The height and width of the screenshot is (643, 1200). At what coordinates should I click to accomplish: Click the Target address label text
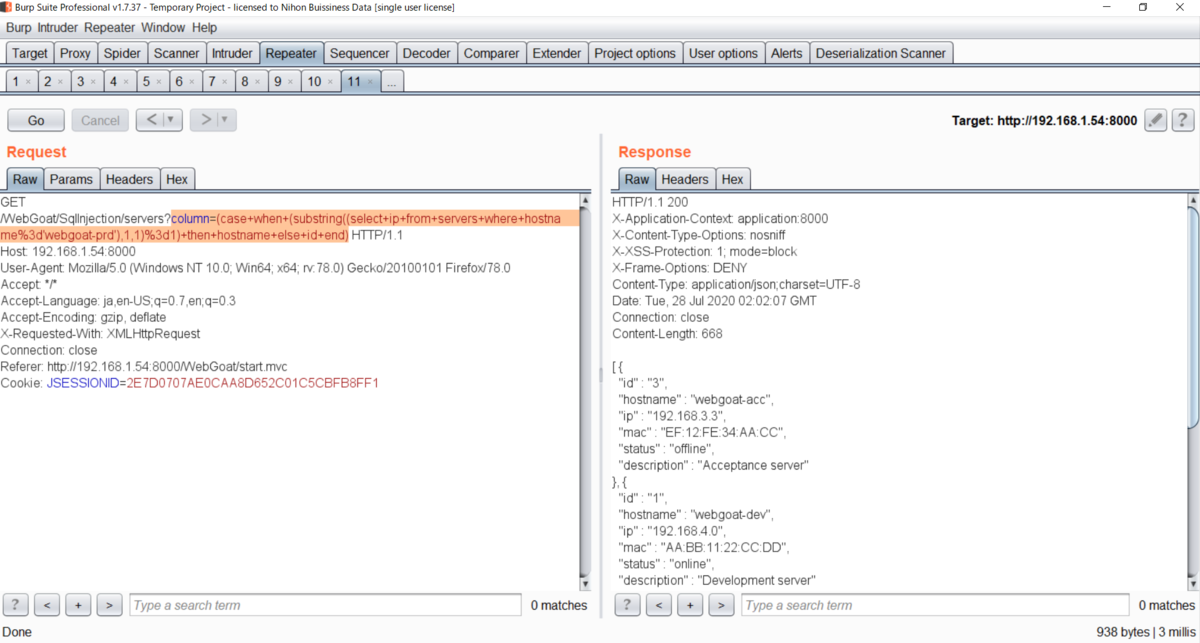[1044, 120]
